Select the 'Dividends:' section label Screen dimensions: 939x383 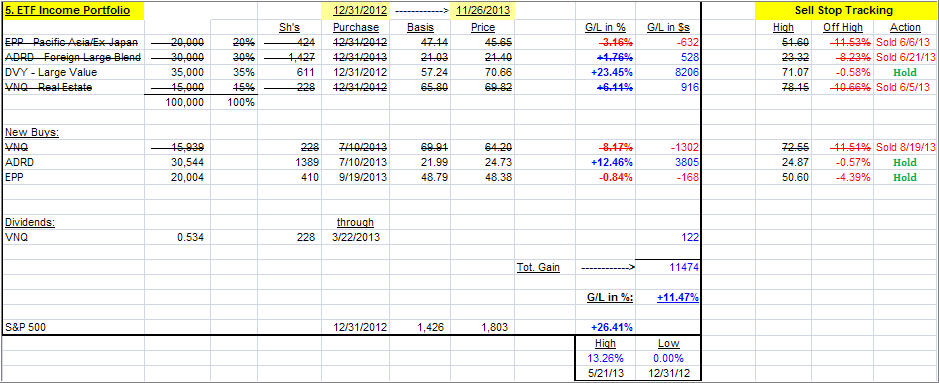pyautogui.click(x=30, y=222)
